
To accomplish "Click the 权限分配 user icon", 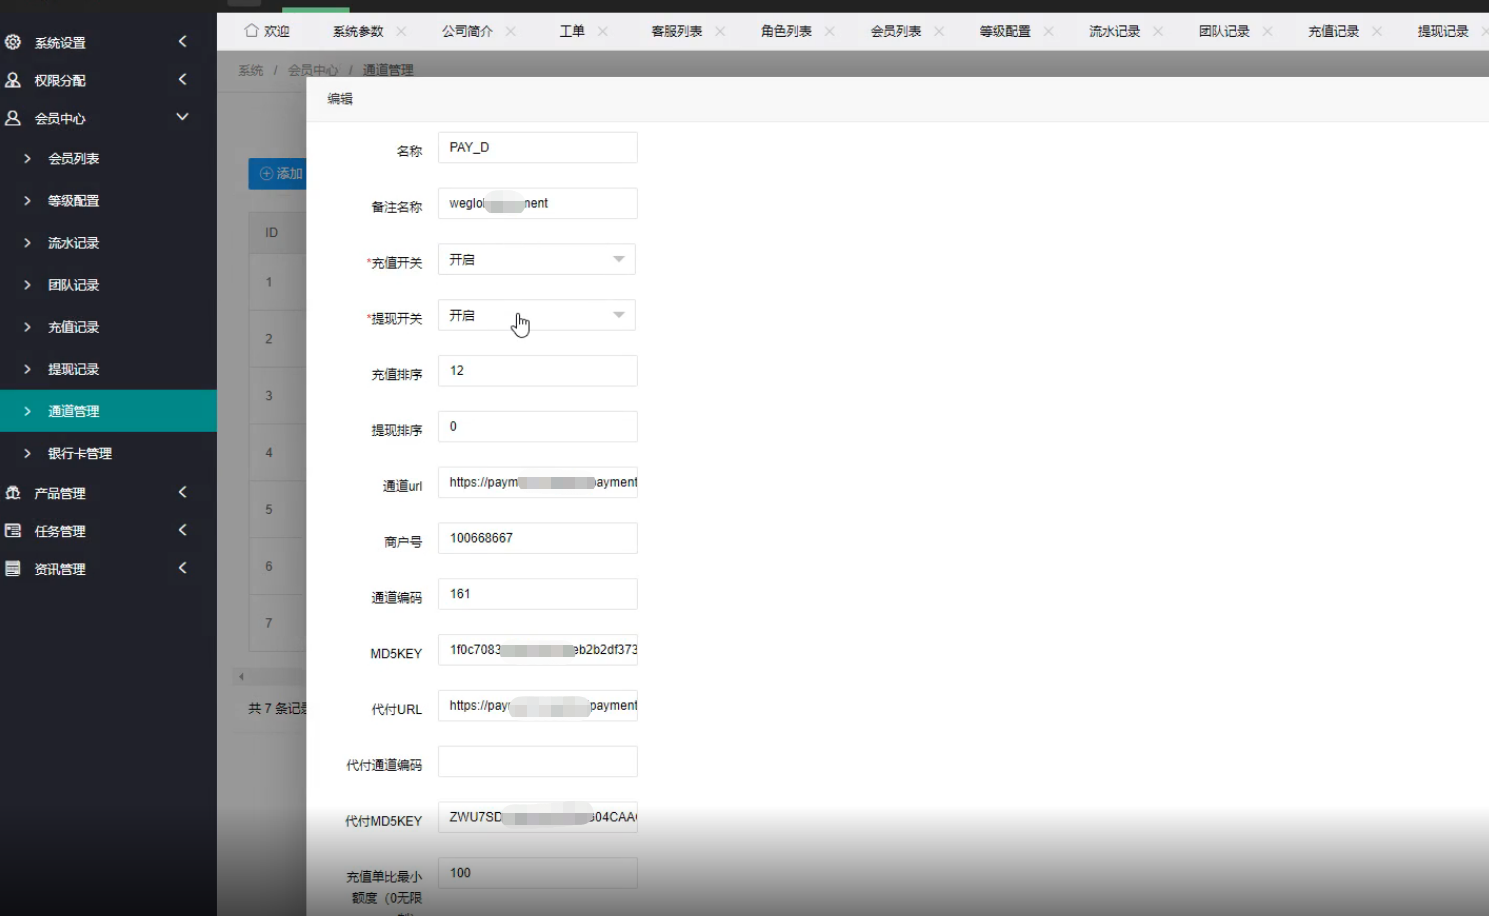I will [13, 80].
